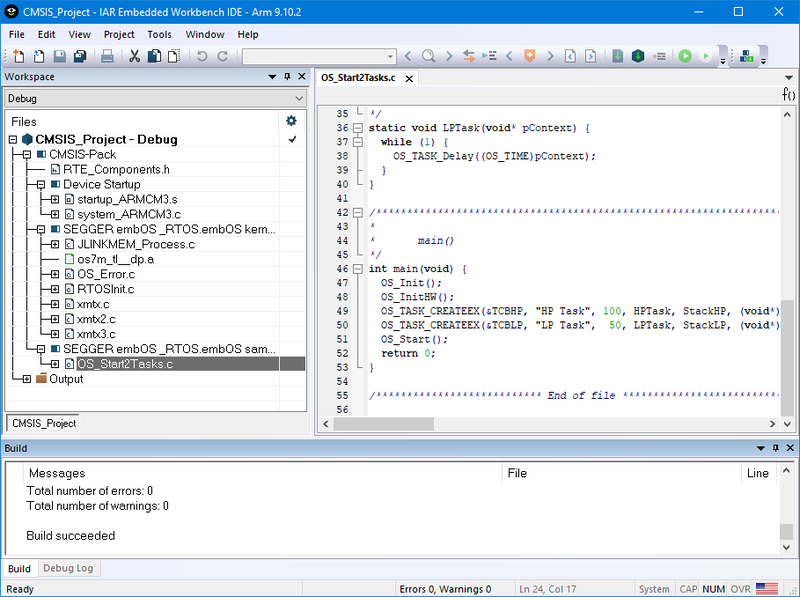Click the Save All toolbar icon
Screen dimensions: 800x597
(82, 57)
